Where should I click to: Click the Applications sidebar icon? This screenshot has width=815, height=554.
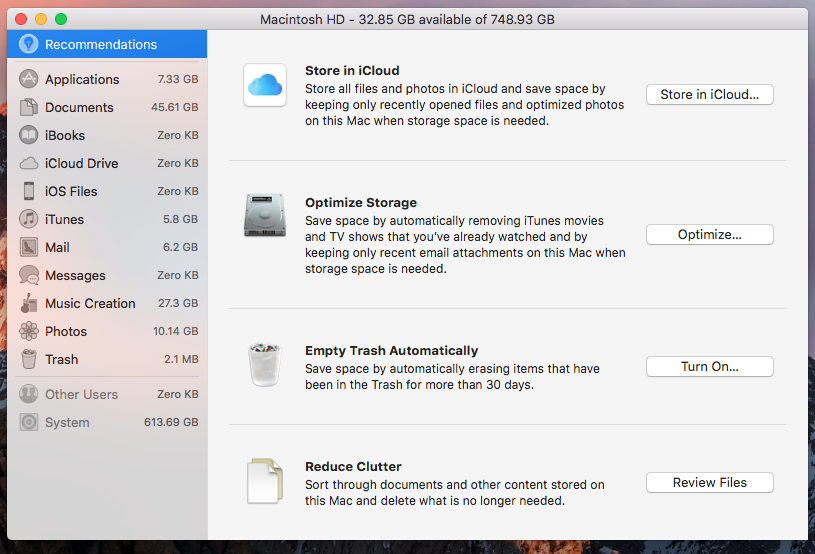pos(29,79)
